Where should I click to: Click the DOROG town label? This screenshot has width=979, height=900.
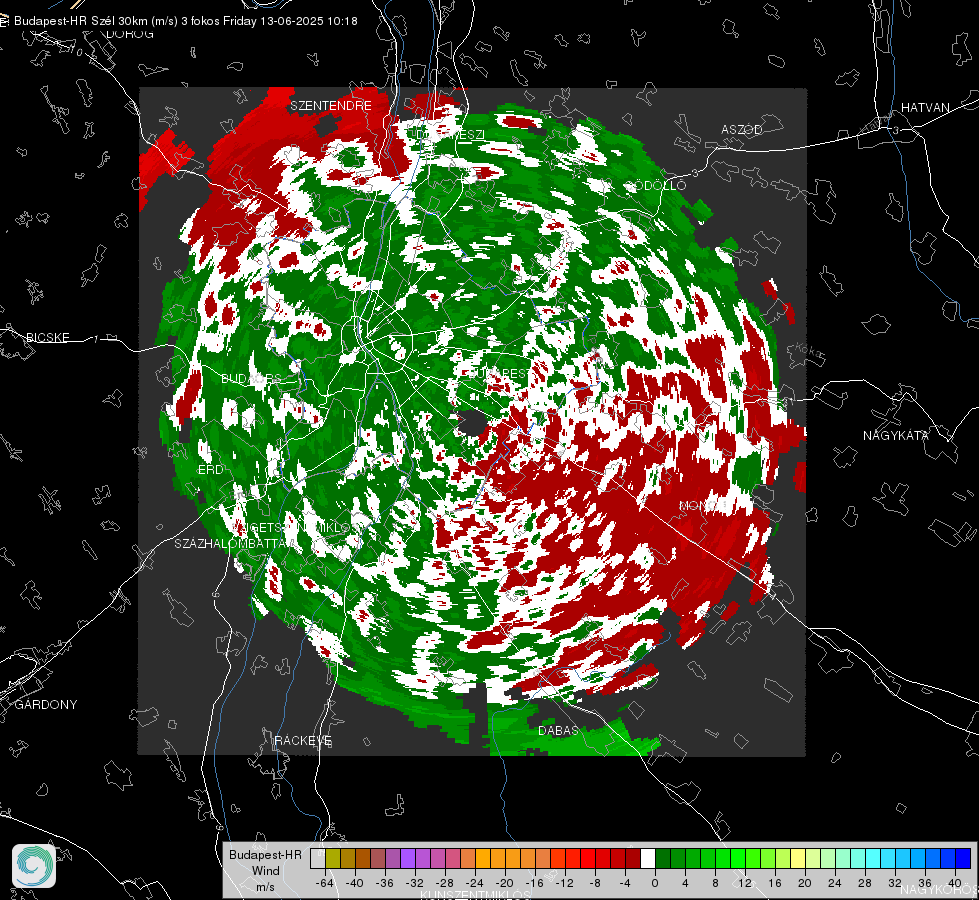click(x=130, y=34)
